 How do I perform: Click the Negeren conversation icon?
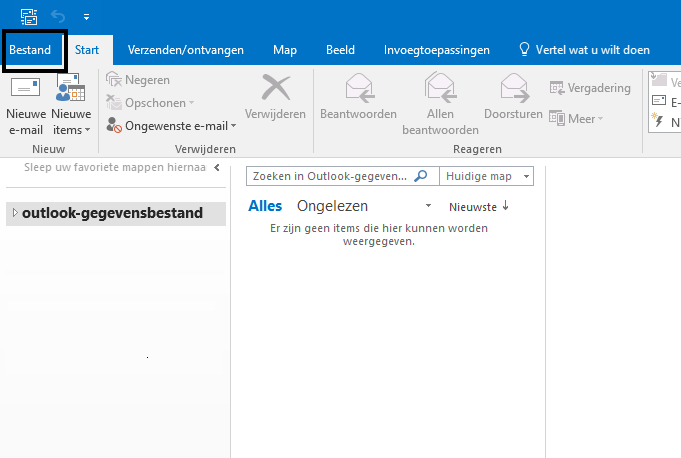[114, 80]
